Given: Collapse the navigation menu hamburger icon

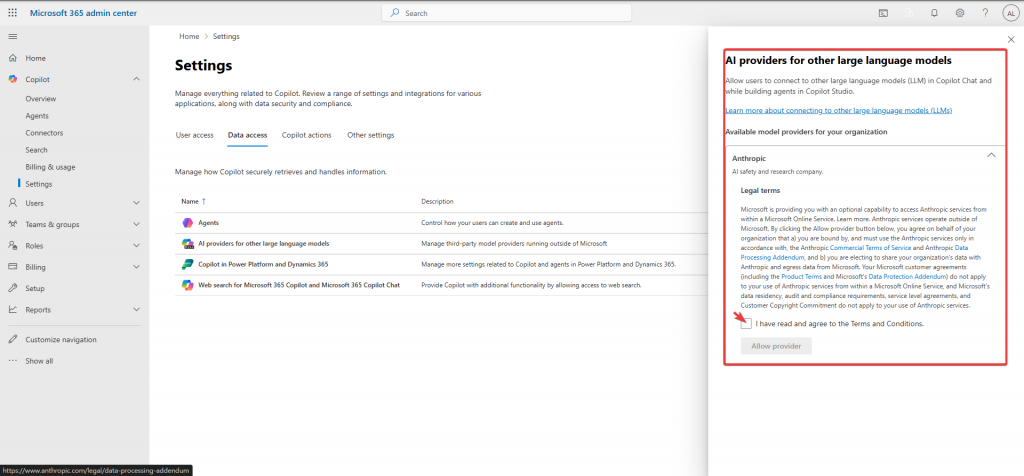Looking at the screenshot, I should (x=12, y=37).
